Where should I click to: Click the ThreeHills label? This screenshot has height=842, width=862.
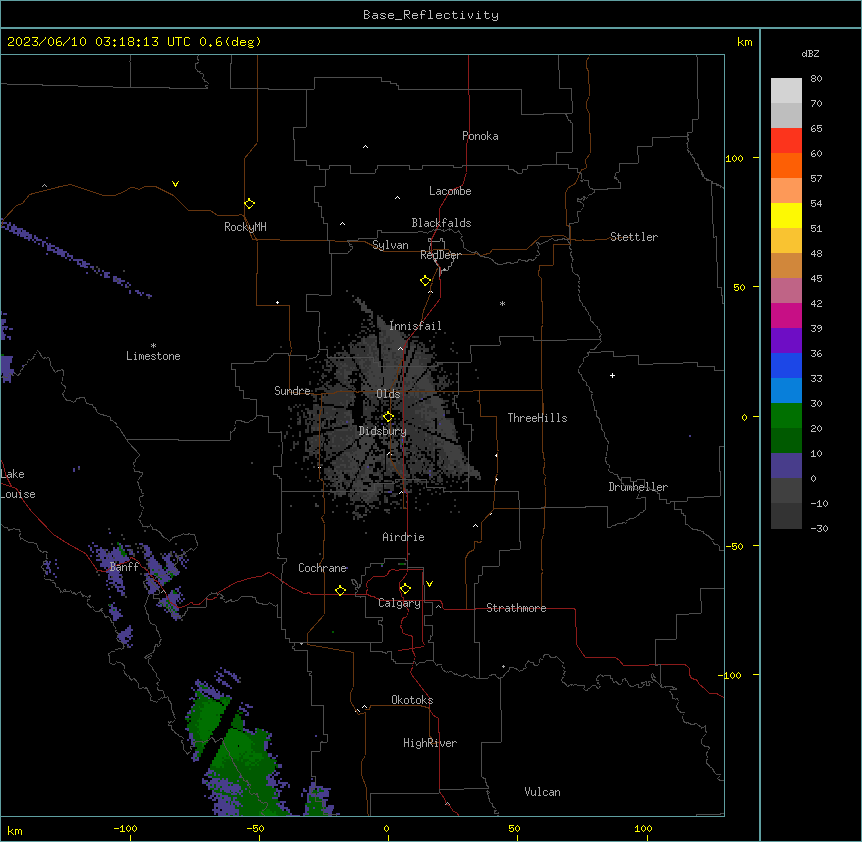[x=537, y=418]
